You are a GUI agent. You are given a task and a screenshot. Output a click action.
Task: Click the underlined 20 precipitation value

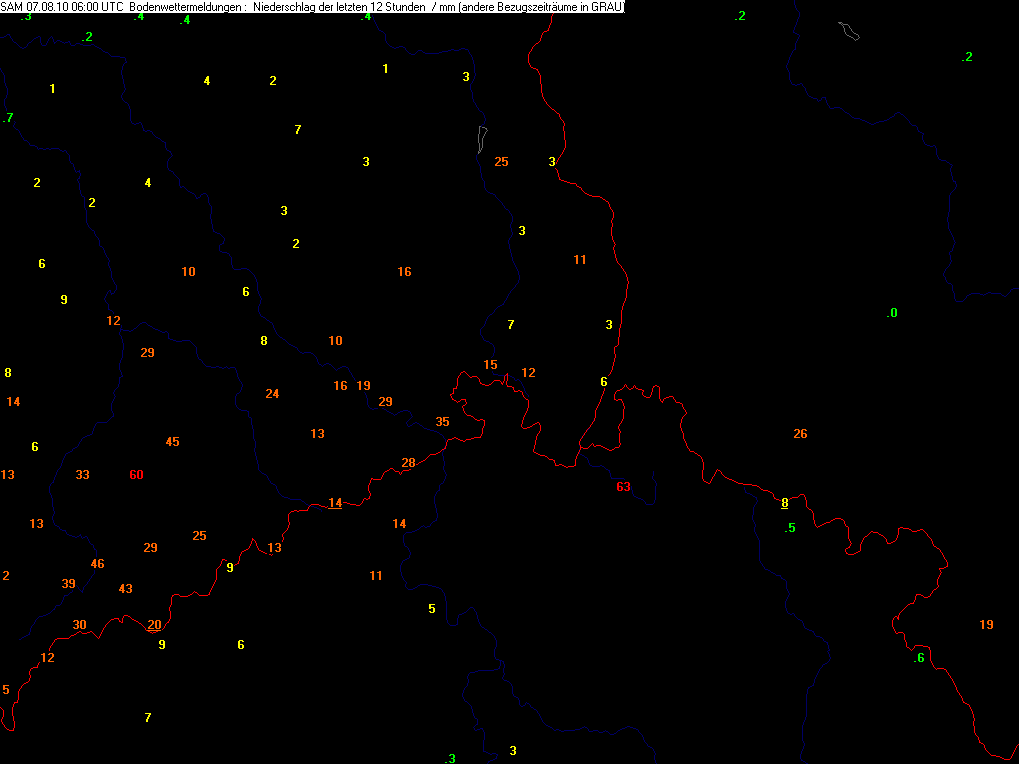(x=154, y=625)
